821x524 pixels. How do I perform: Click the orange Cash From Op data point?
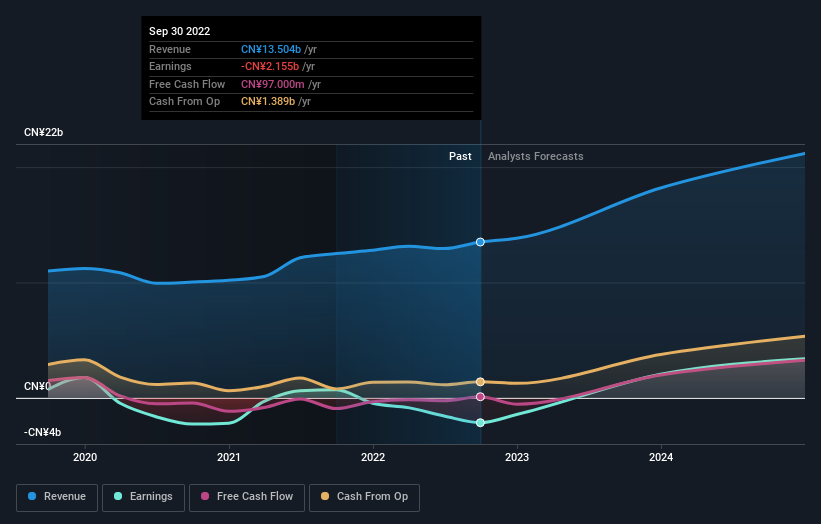click(480, 382)
